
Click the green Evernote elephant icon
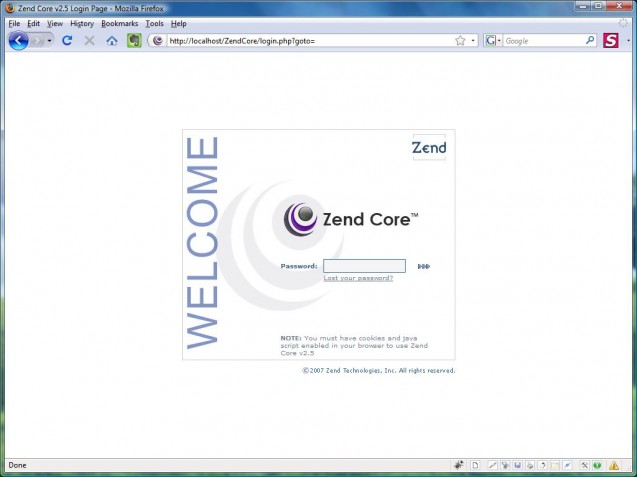click(x=134, y=41)
